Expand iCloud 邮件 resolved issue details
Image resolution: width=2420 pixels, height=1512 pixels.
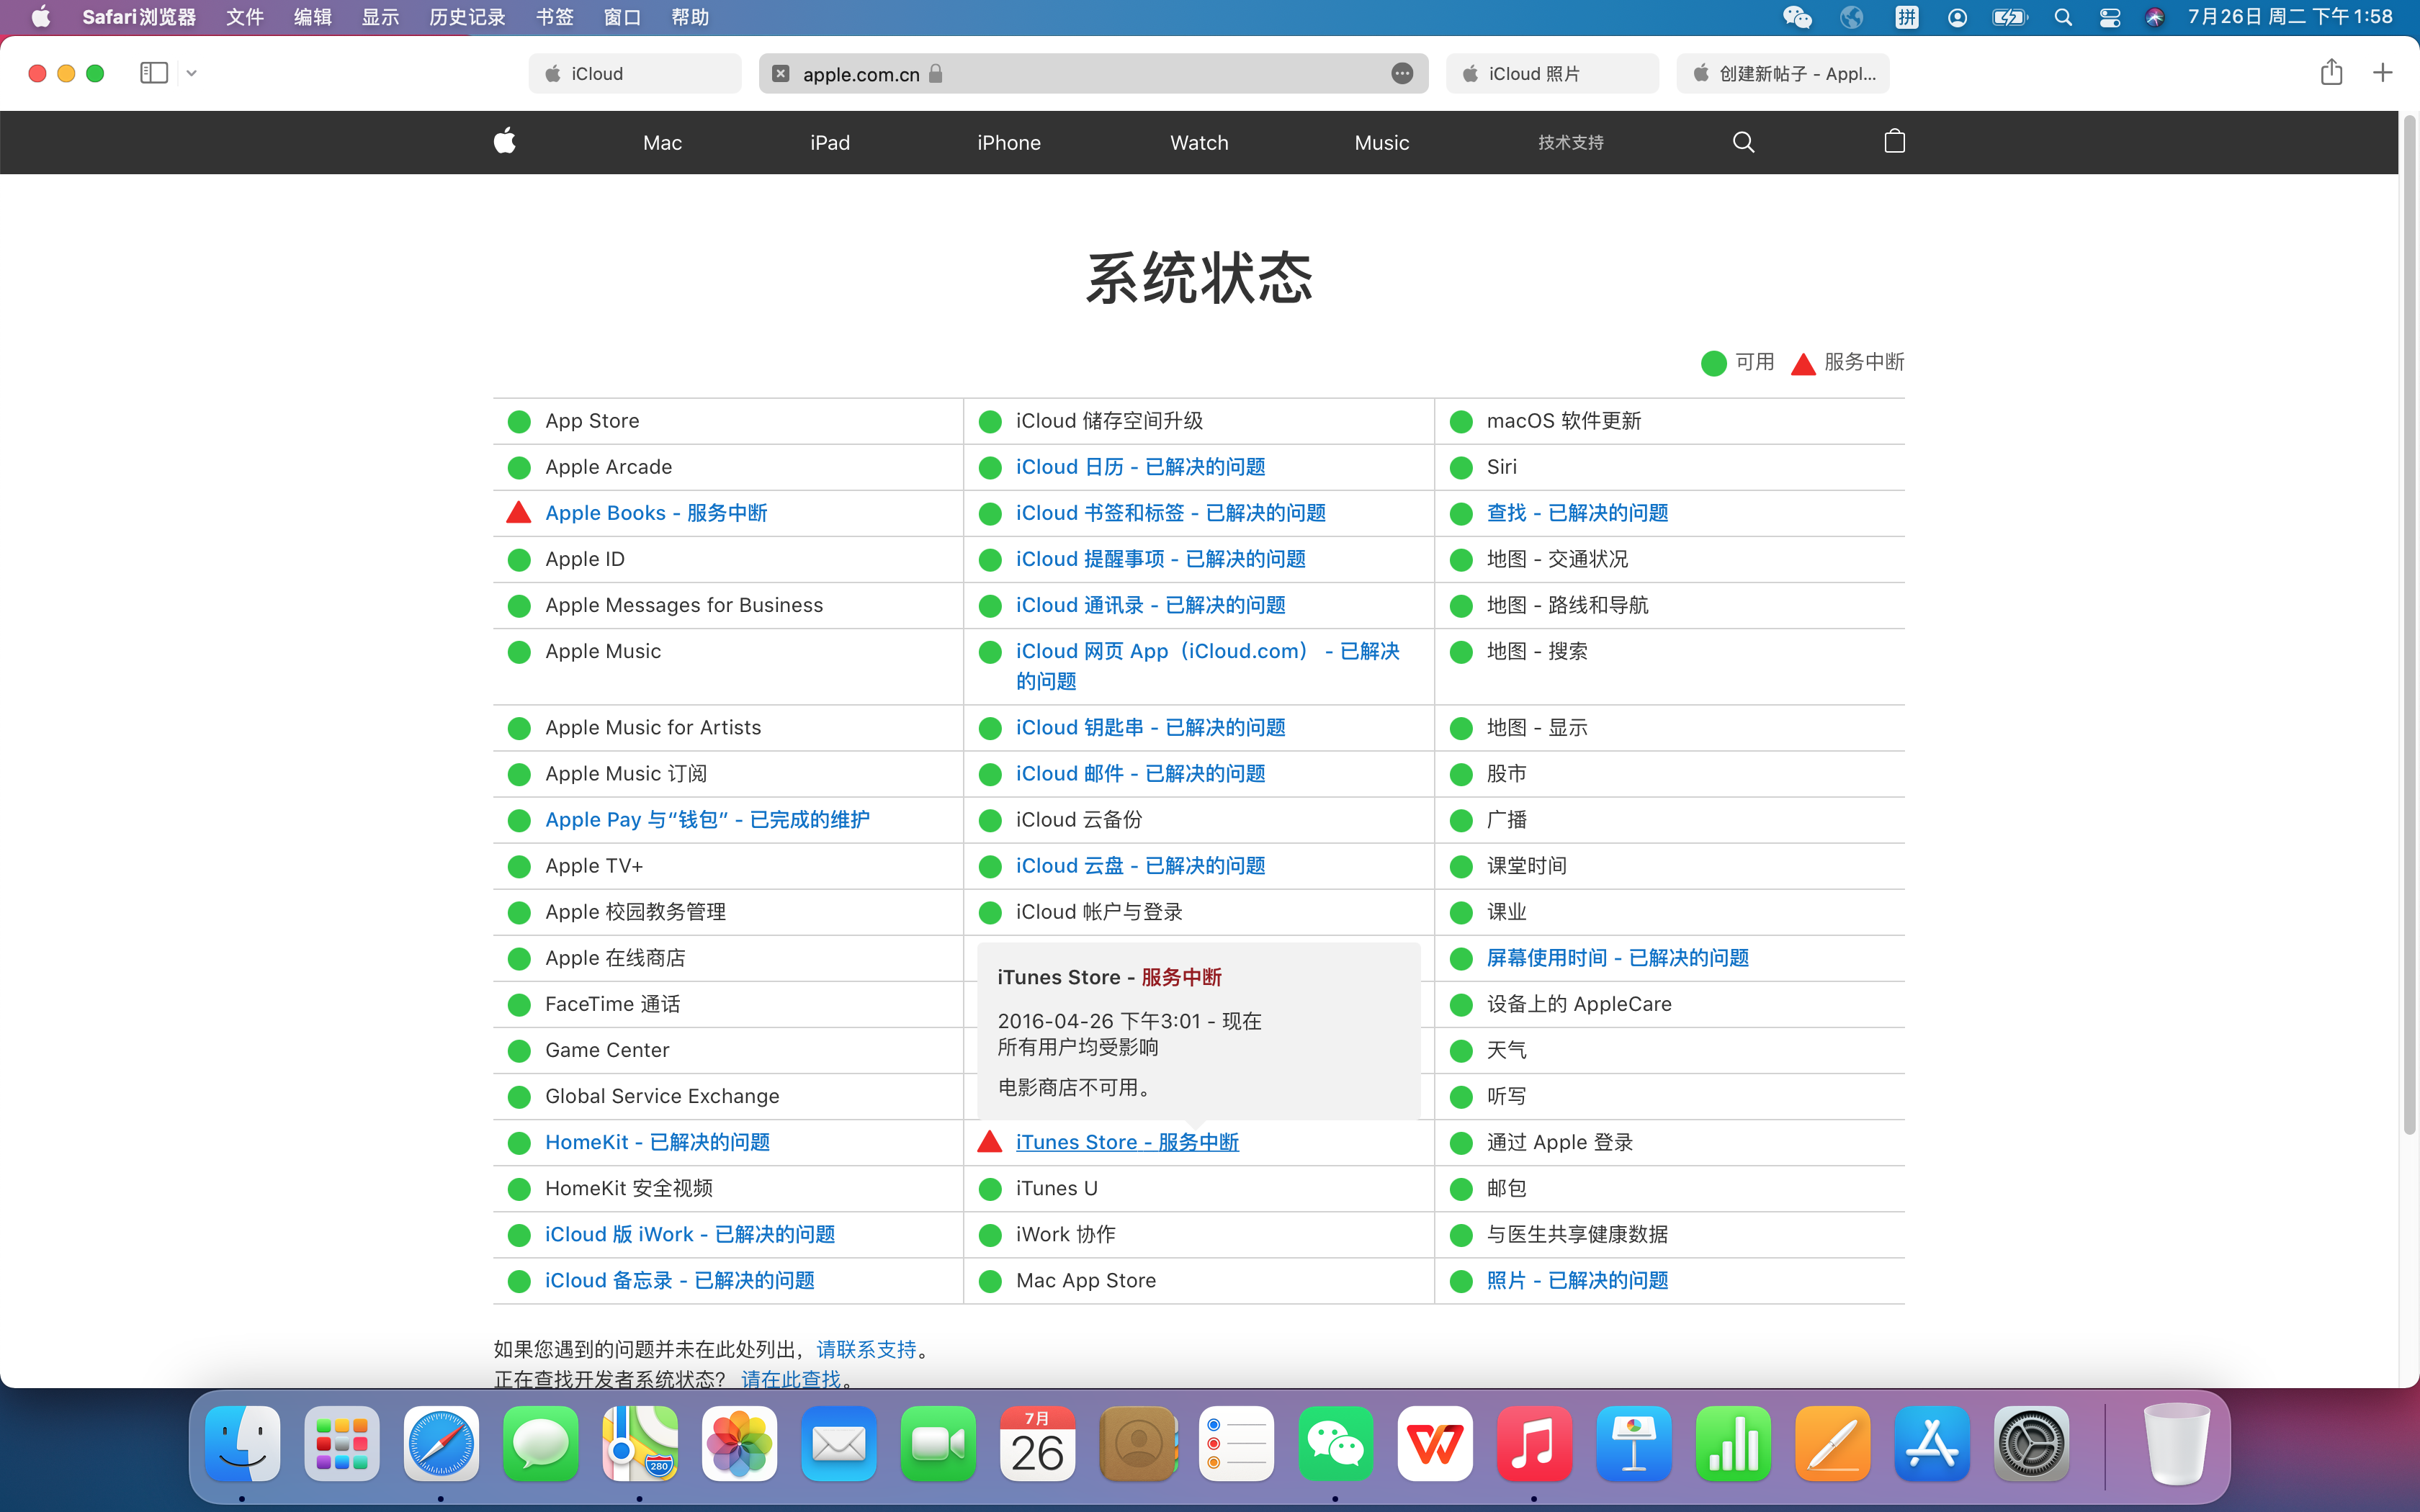pyautogui.click(x=1140, y=774)
